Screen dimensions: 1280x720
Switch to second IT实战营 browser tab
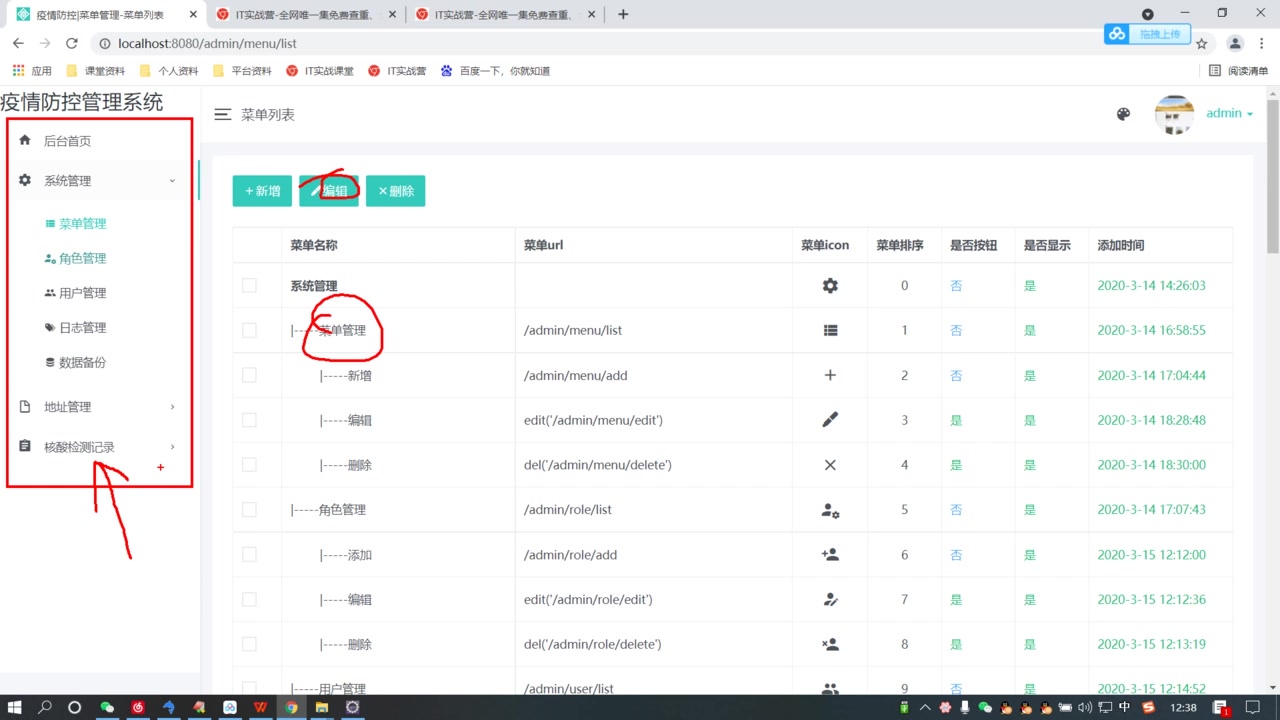coord(506,14)
